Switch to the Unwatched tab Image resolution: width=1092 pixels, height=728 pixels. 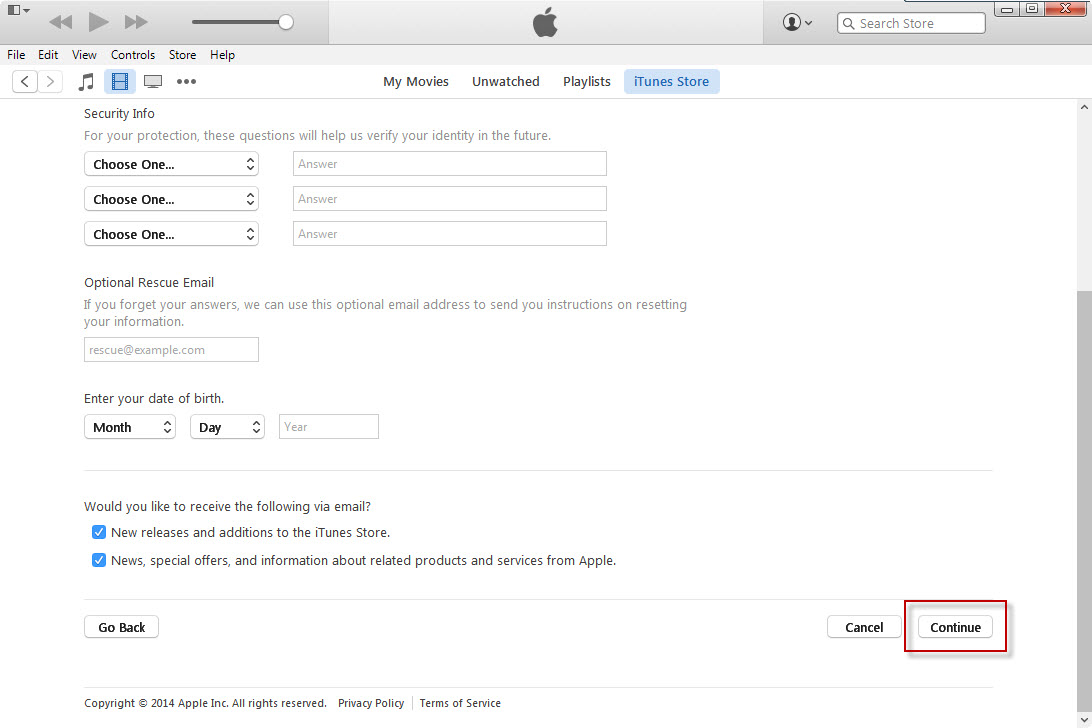coord(506,82)
